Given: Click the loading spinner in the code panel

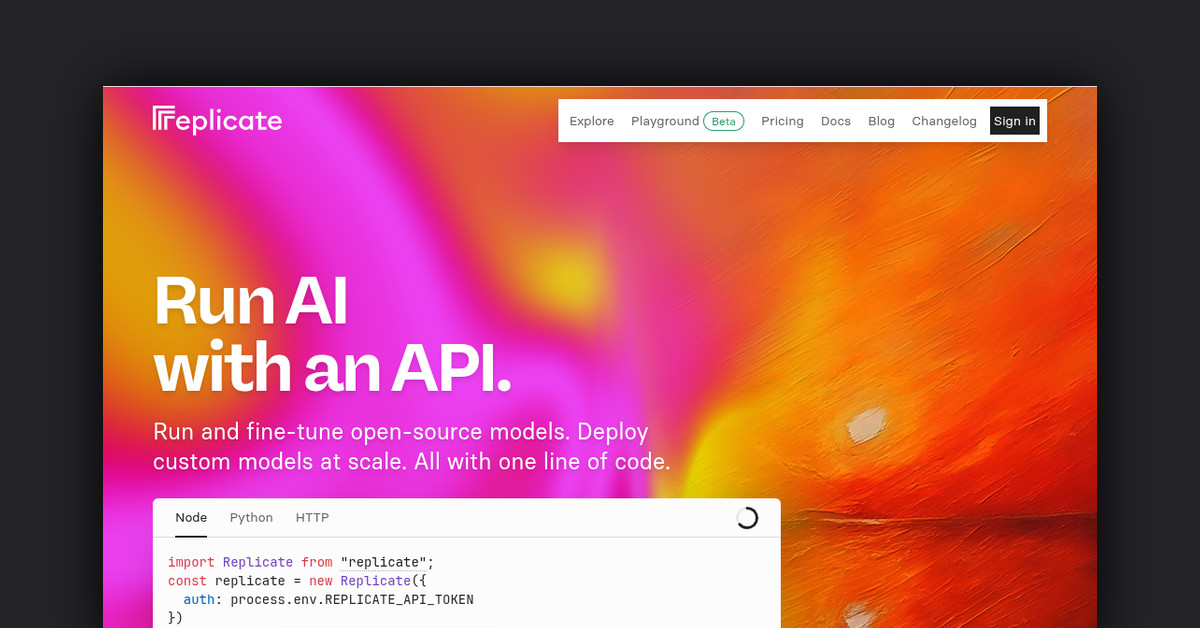Looking at the screenshot, I should pyautogui.click(x=746, y=517).
